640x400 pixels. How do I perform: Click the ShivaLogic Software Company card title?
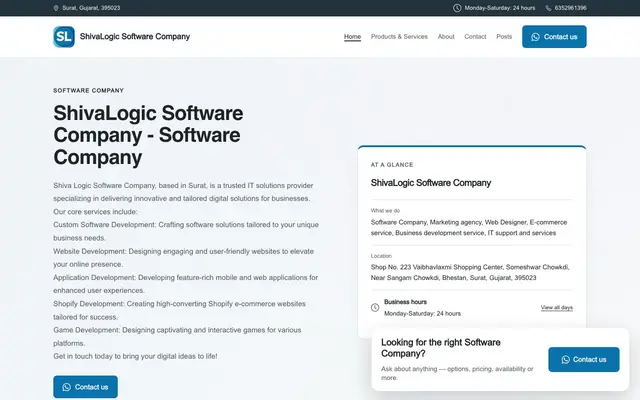431,183
